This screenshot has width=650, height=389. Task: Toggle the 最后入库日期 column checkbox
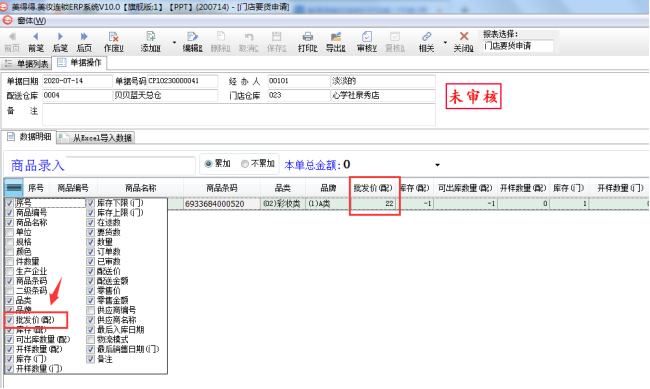[91, 330]
